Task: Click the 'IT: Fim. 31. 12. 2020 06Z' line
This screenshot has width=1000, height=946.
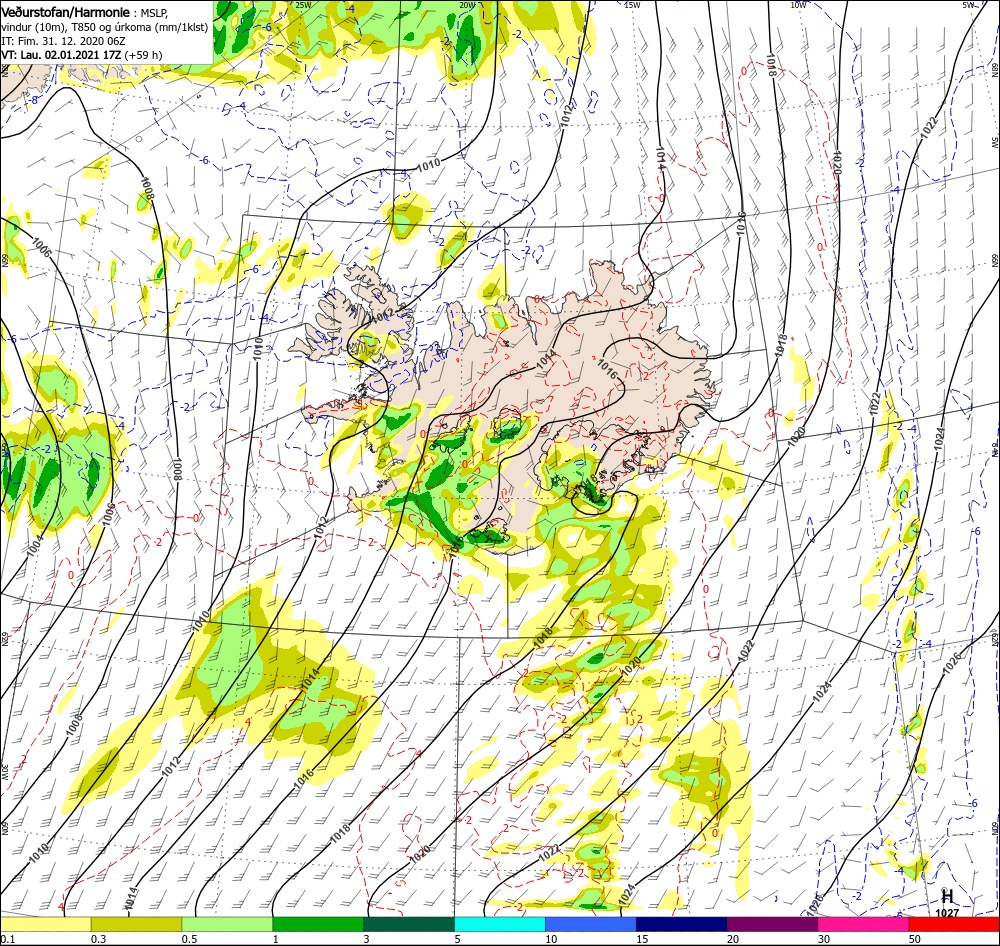Action: pyautogui.click(x=63, y=41)
